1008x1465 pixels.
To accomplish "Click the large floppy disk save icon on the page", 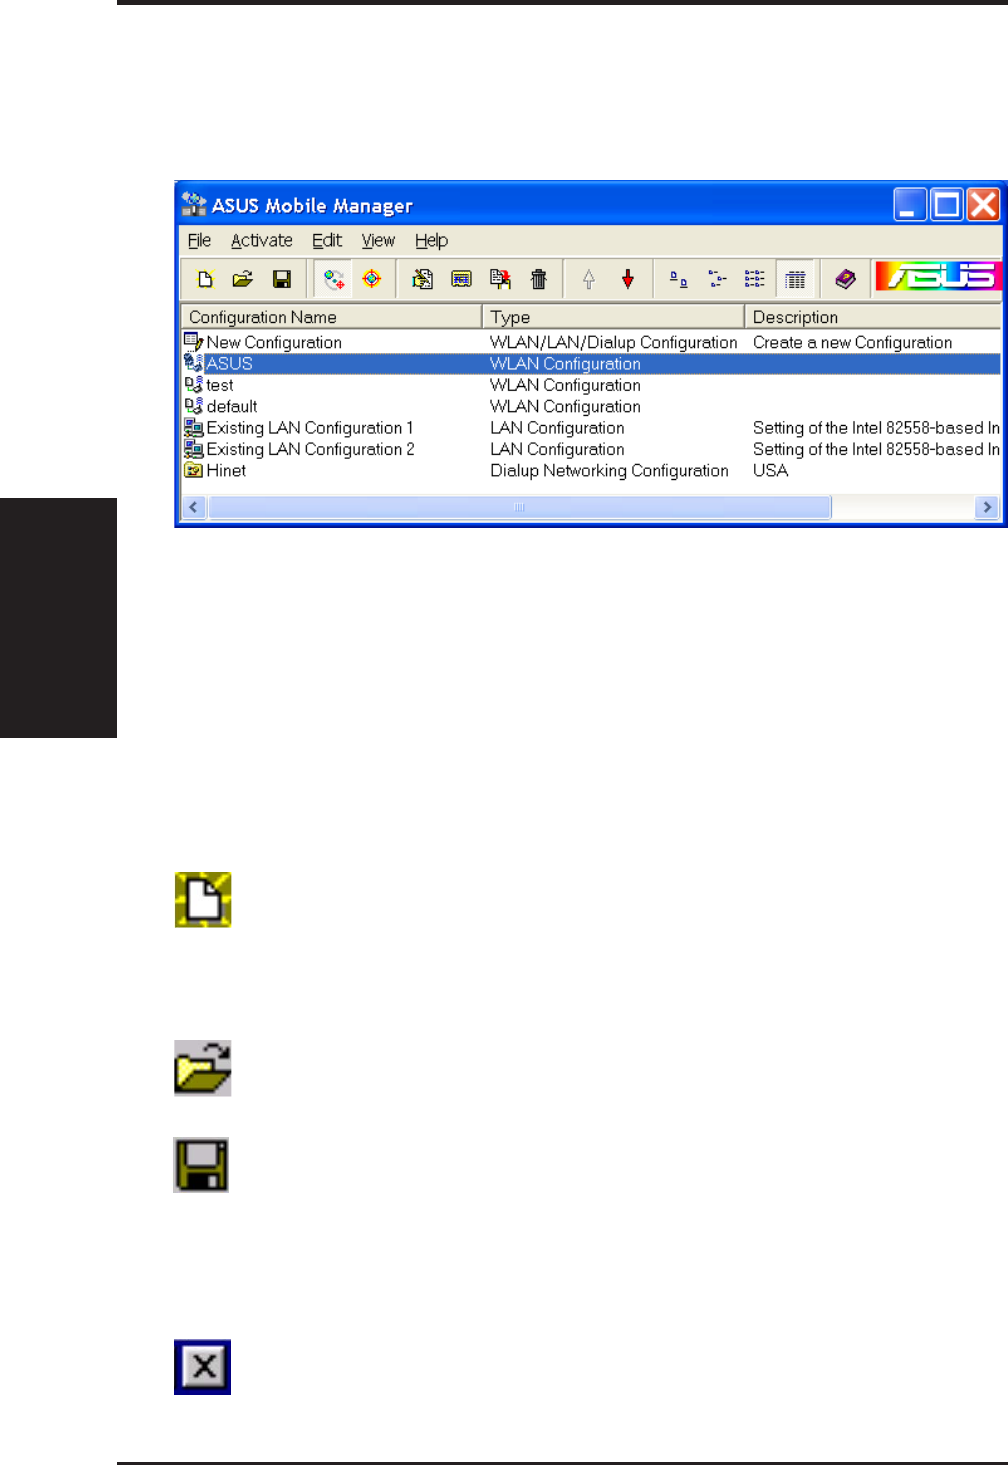I will click(x=201, y=1165).
